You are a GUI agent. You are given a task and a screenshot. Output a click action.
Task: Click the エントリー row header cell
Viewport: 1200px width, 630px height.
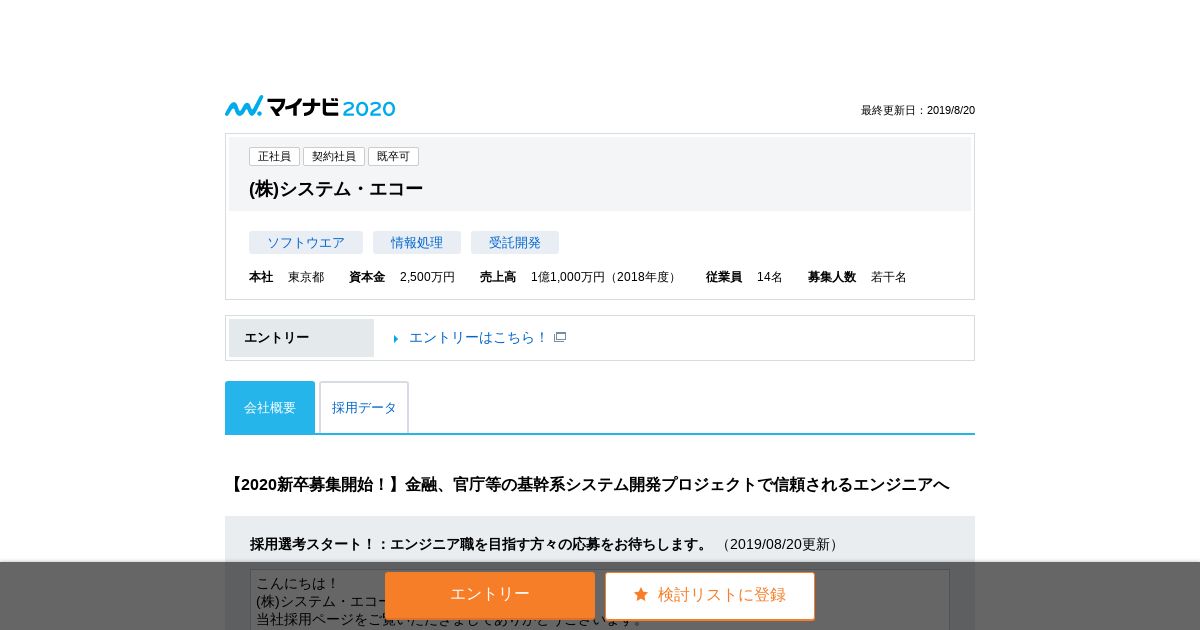pyautogui.click(x=301, y=338)
